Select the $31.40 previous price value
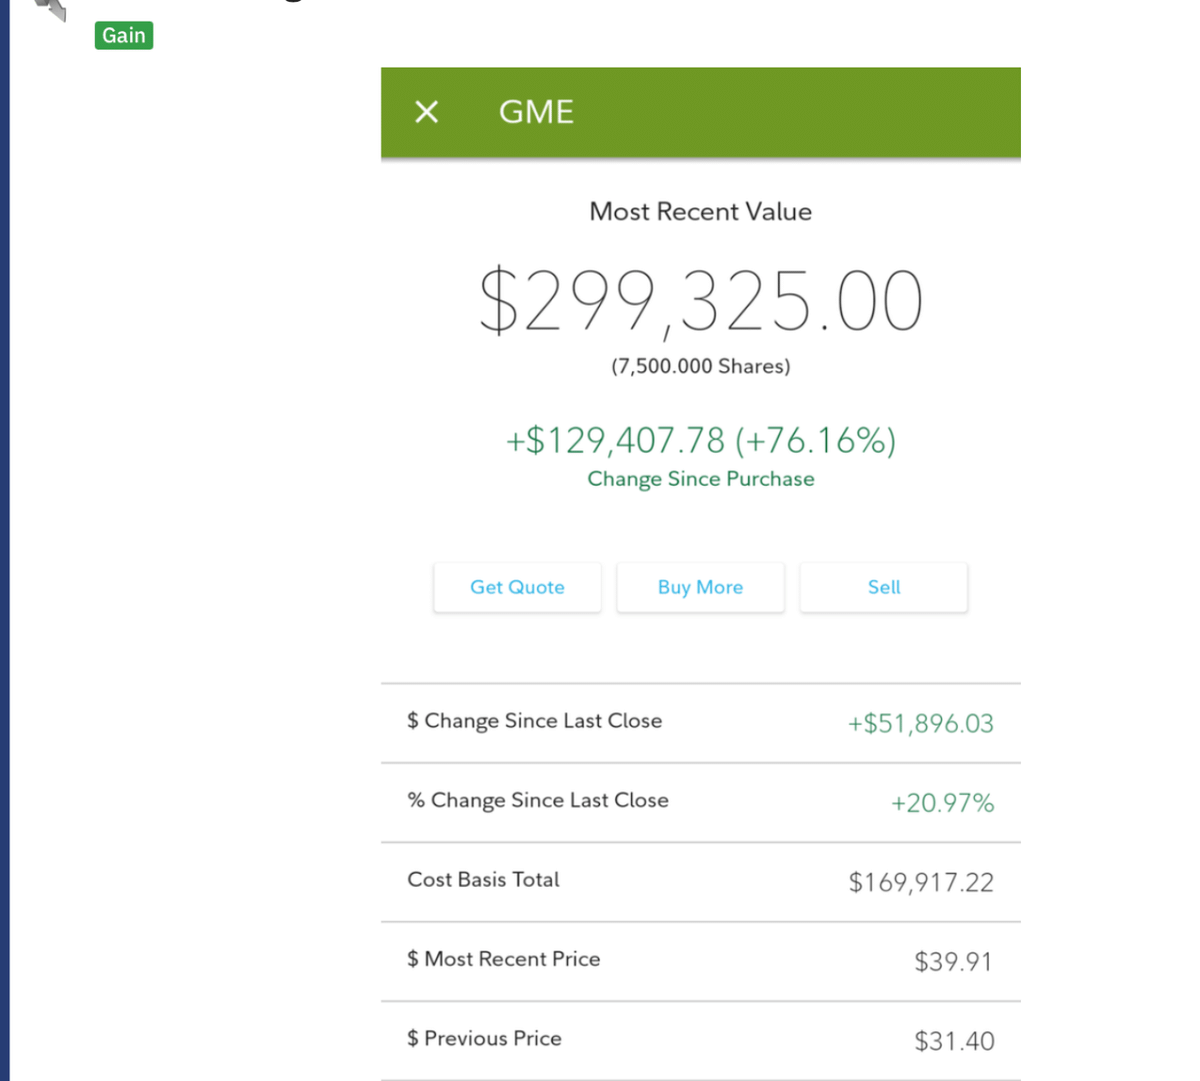The height and width of the screenshot is (1081, 1200). click(x=954, y=1041)
